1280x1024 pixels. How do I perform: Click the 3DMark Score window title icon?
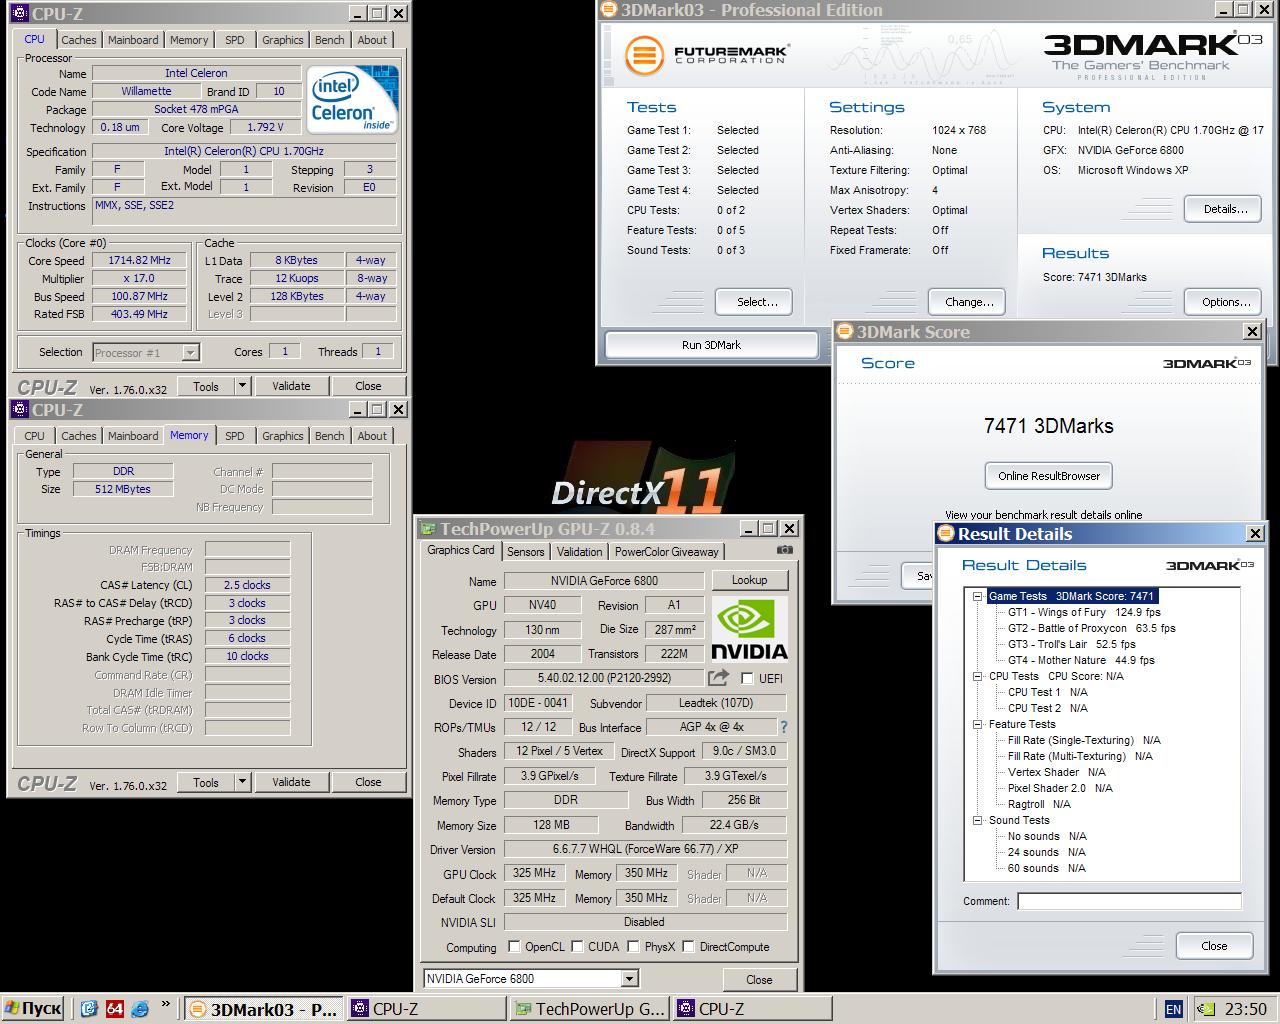(x=845, y=332)
